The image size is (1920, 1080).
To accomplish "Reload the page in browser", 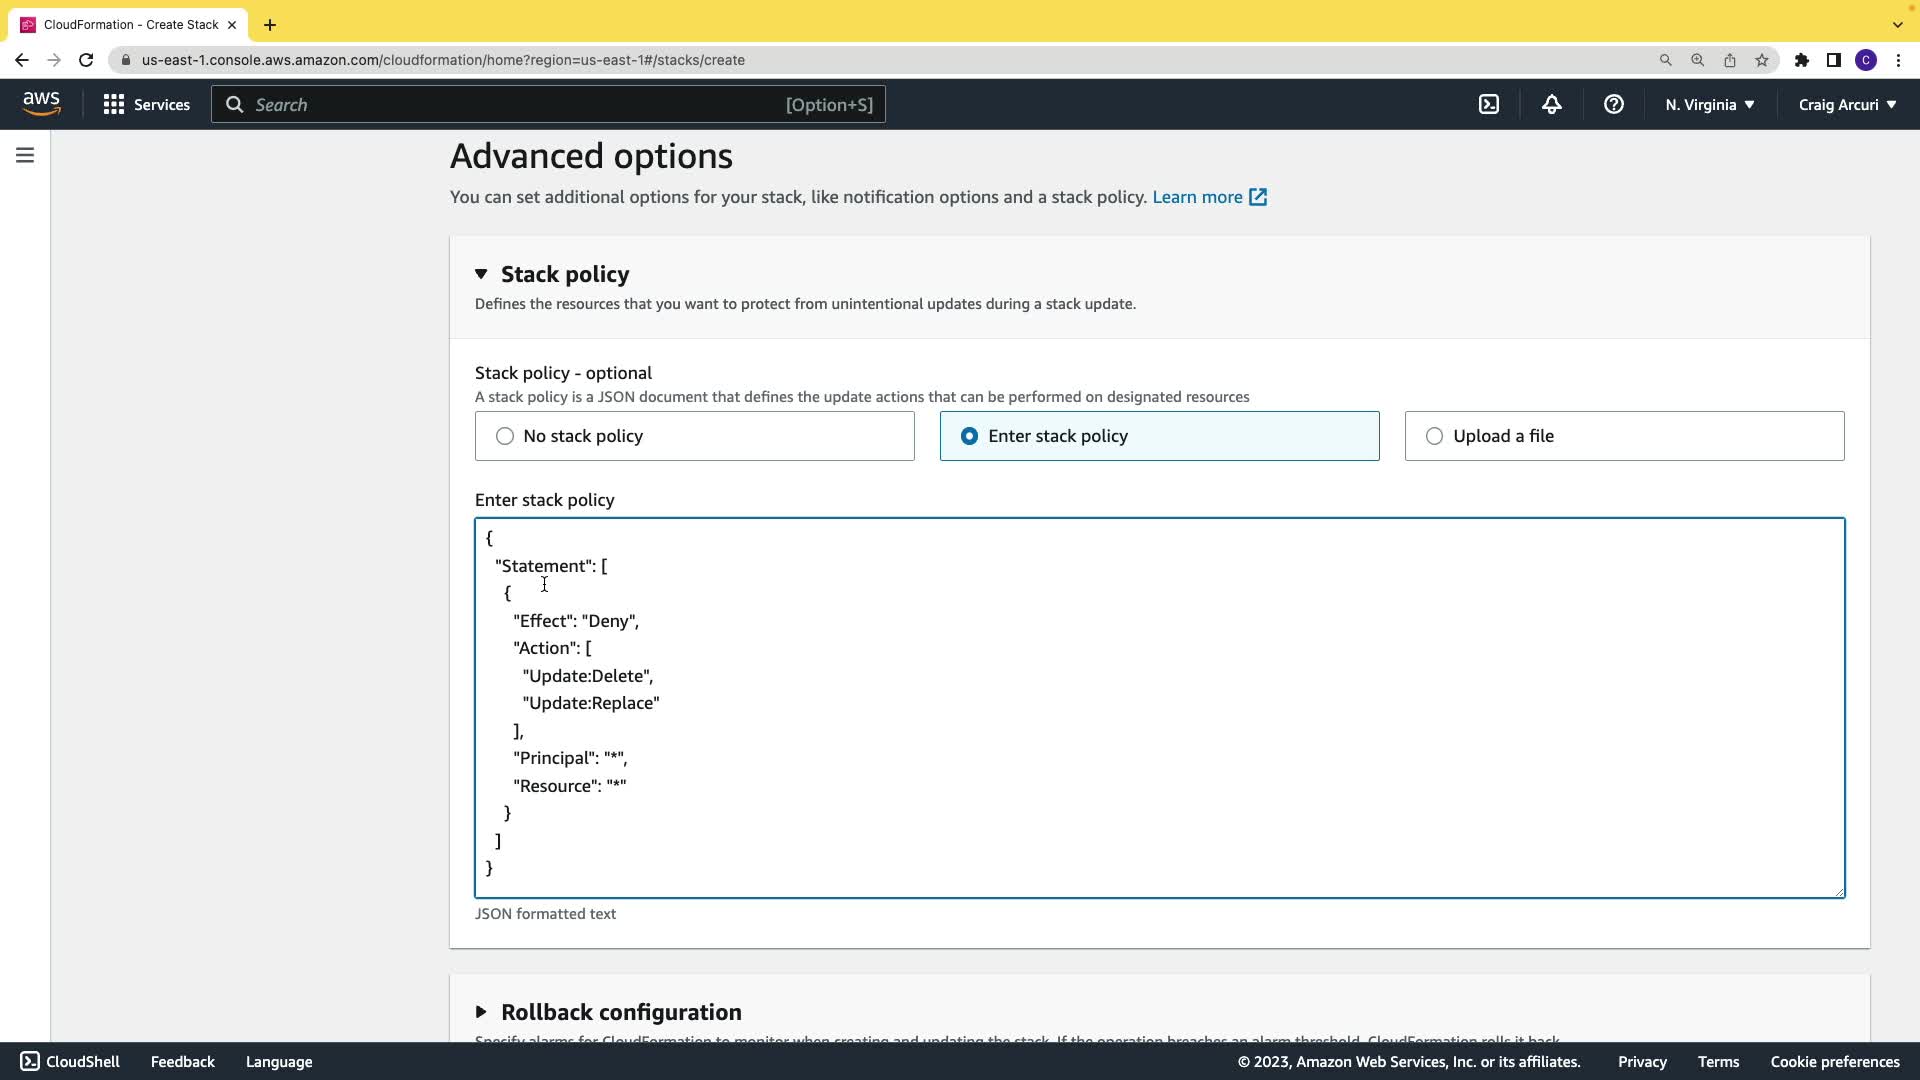I will click(86, 60).
